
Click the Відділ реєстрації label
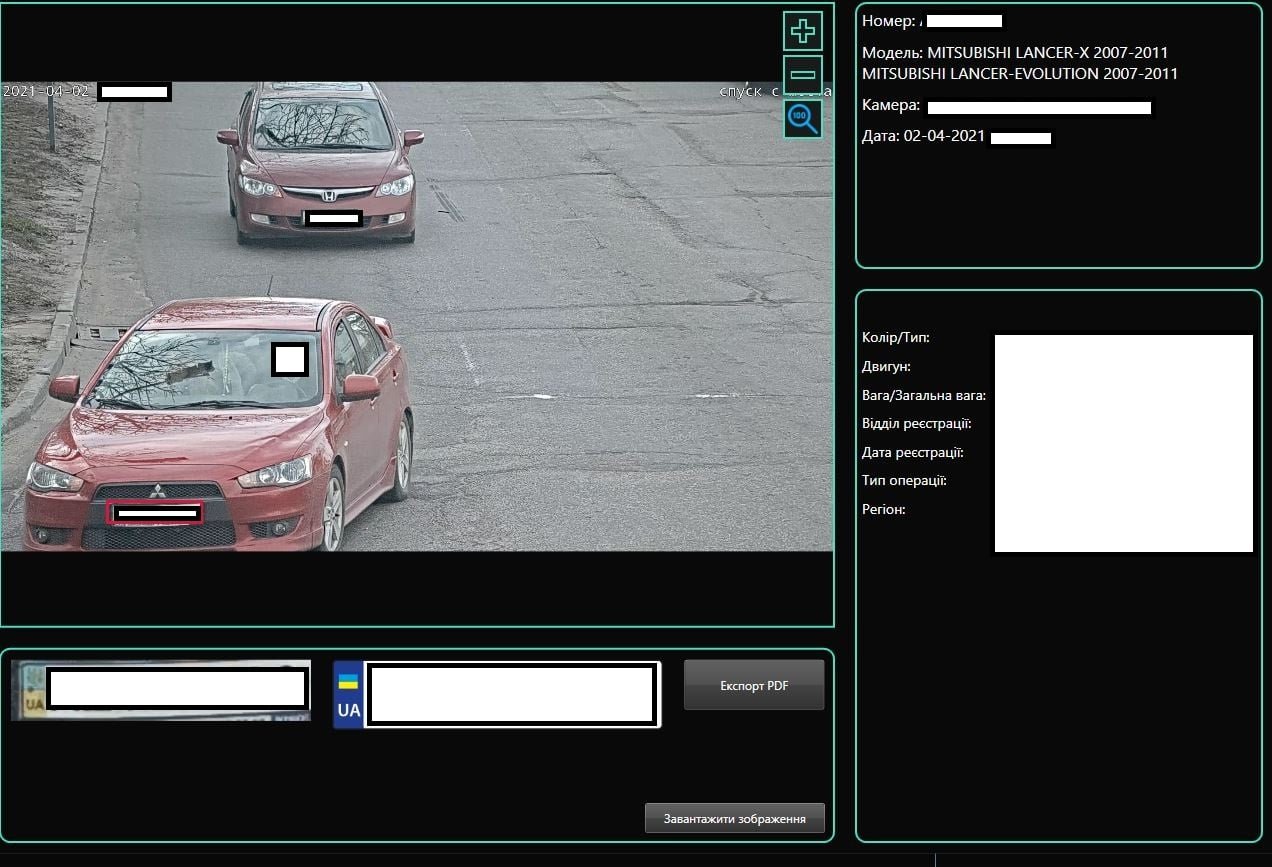(916, 424)
